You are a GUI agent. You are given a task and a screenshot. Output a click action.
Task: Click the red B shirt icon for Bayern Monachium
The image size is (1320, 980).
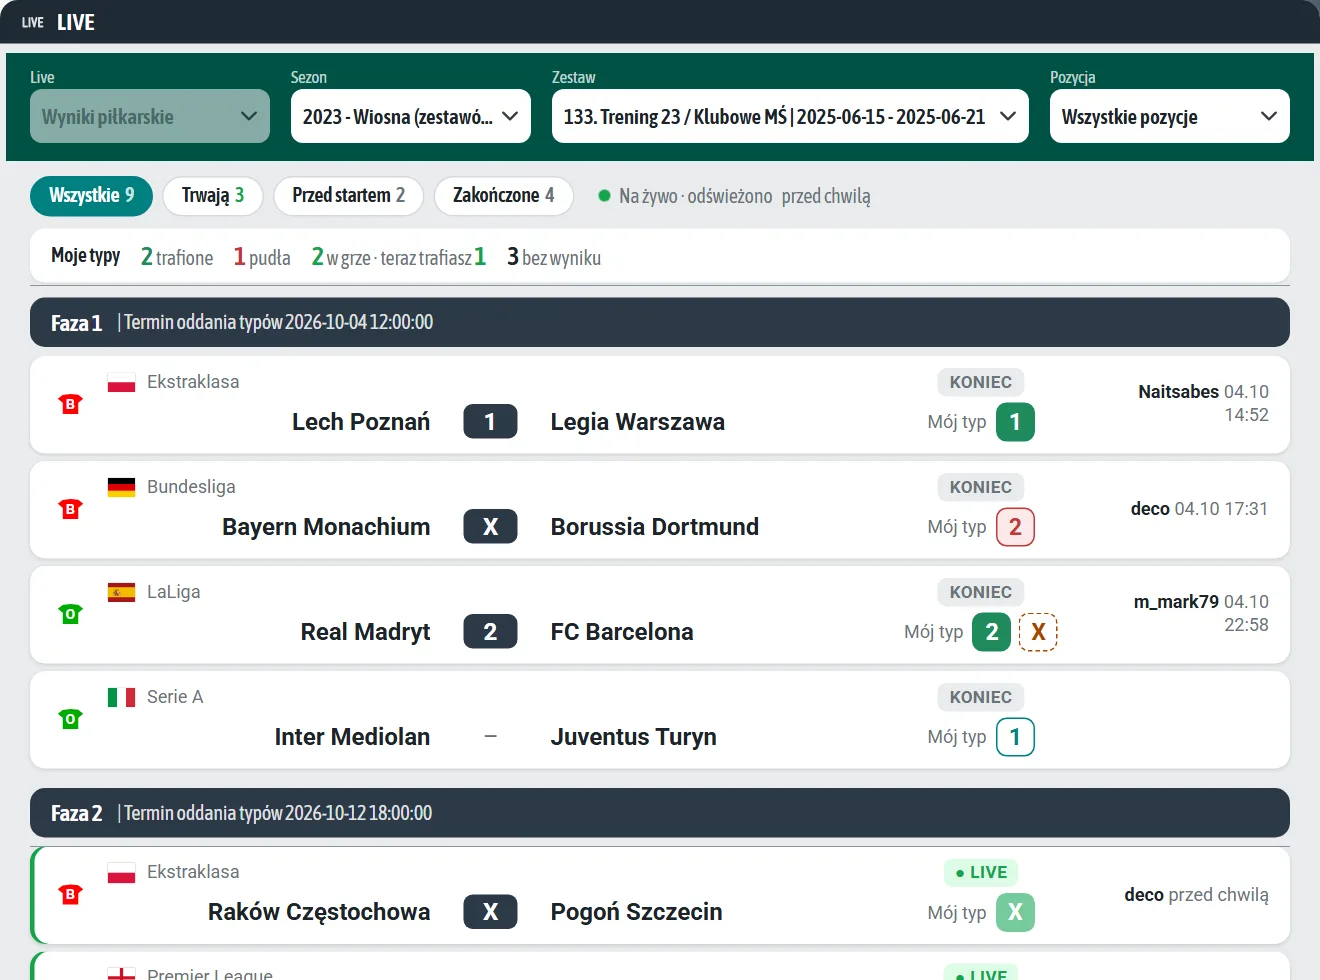(70, 509)
